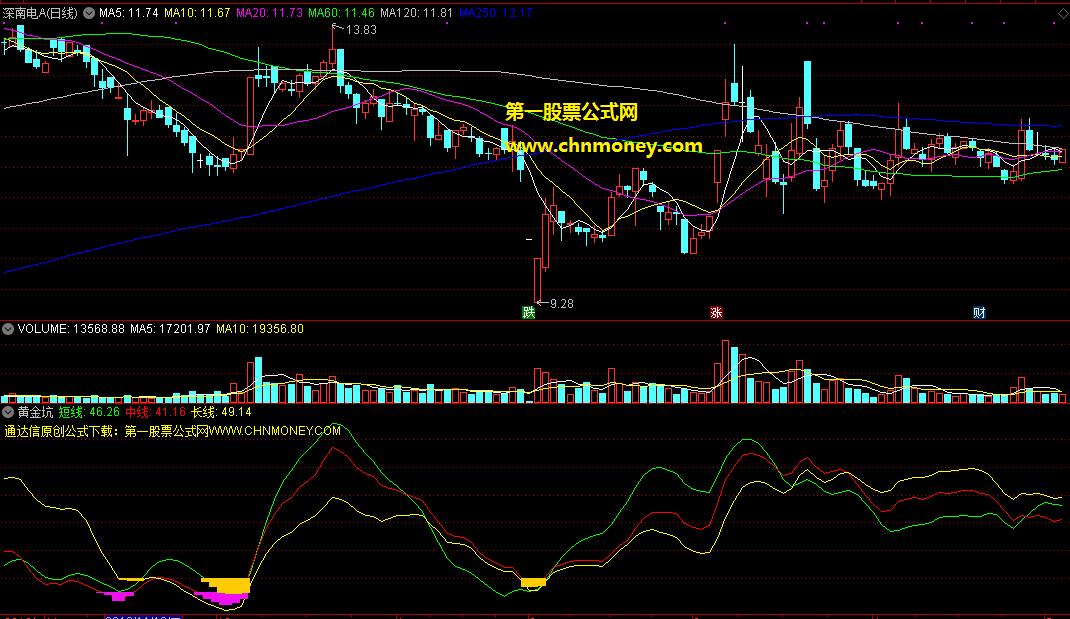This screenshot has width=1070, height=619.
Task: Click the blue 财 financial marker
Action: point(979,313)
